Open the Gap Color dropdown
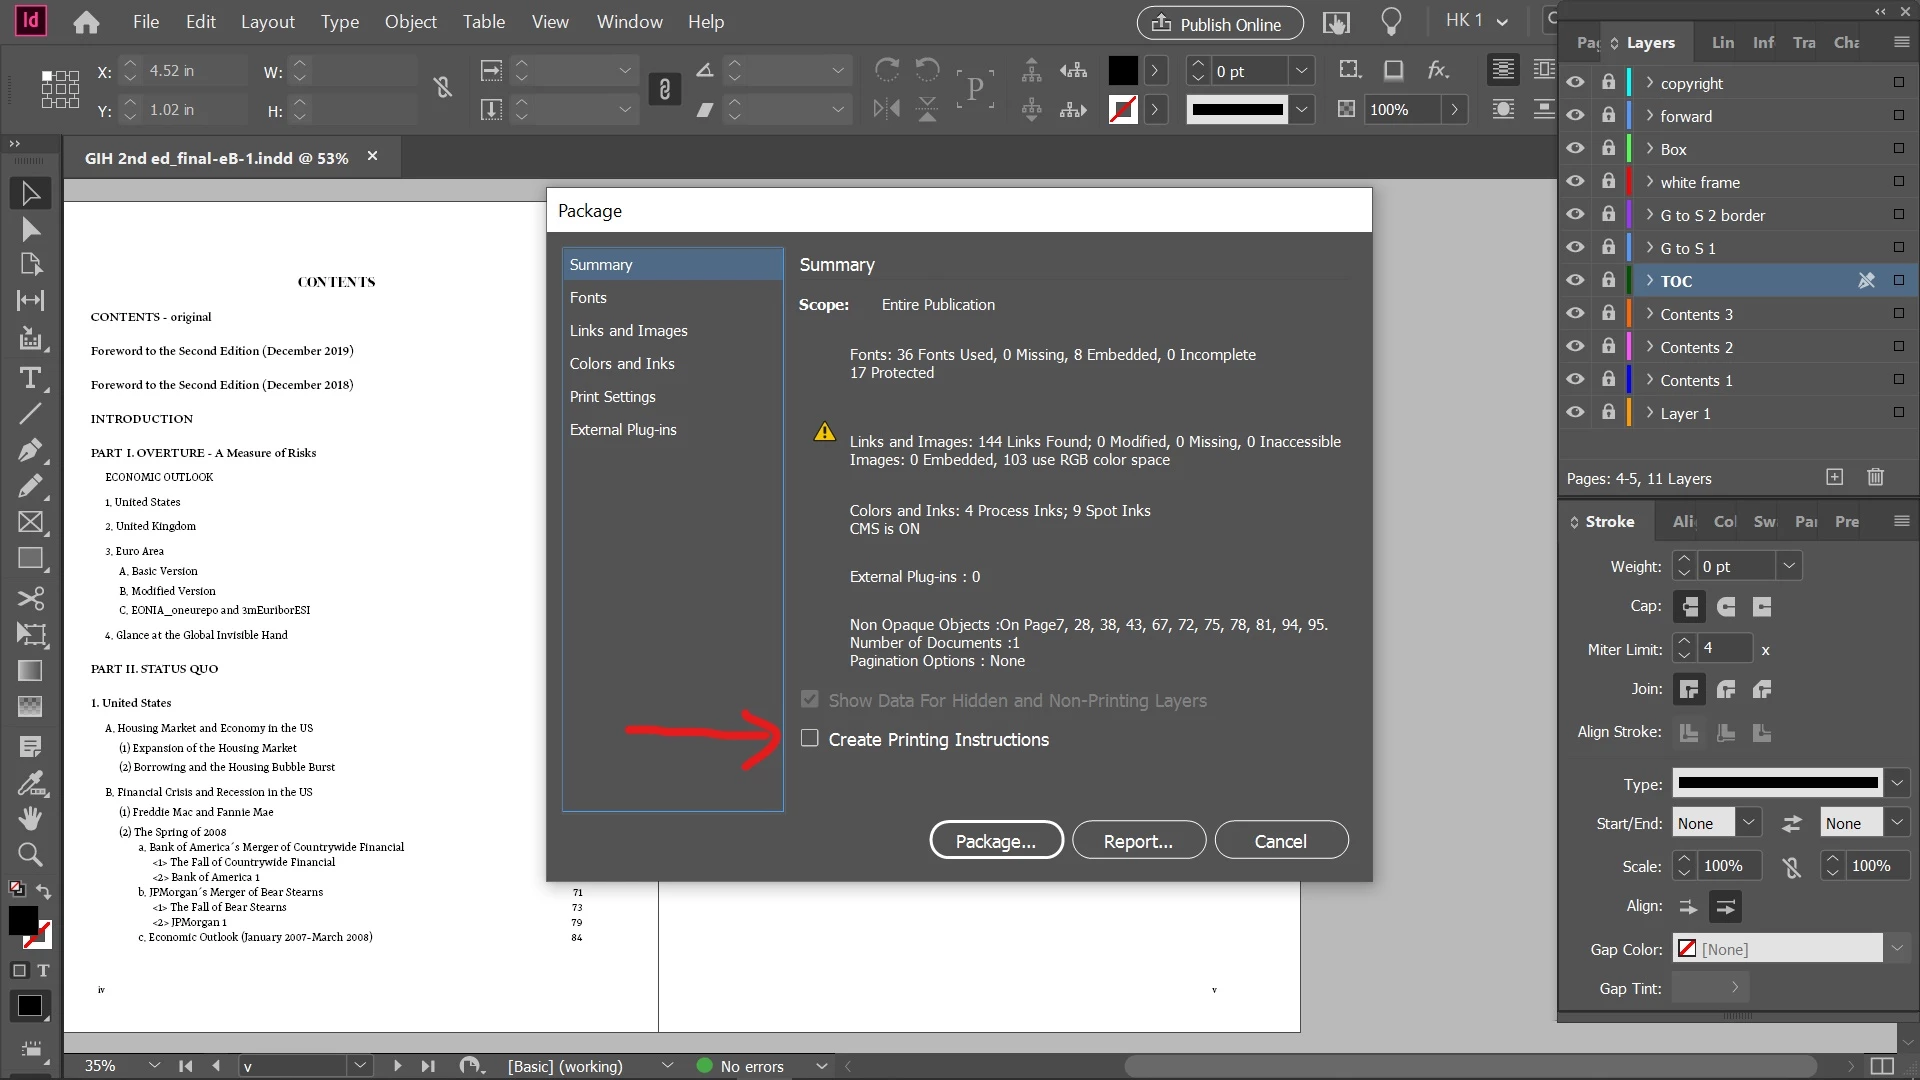 pyautogui.click(x=1897, y=948)
